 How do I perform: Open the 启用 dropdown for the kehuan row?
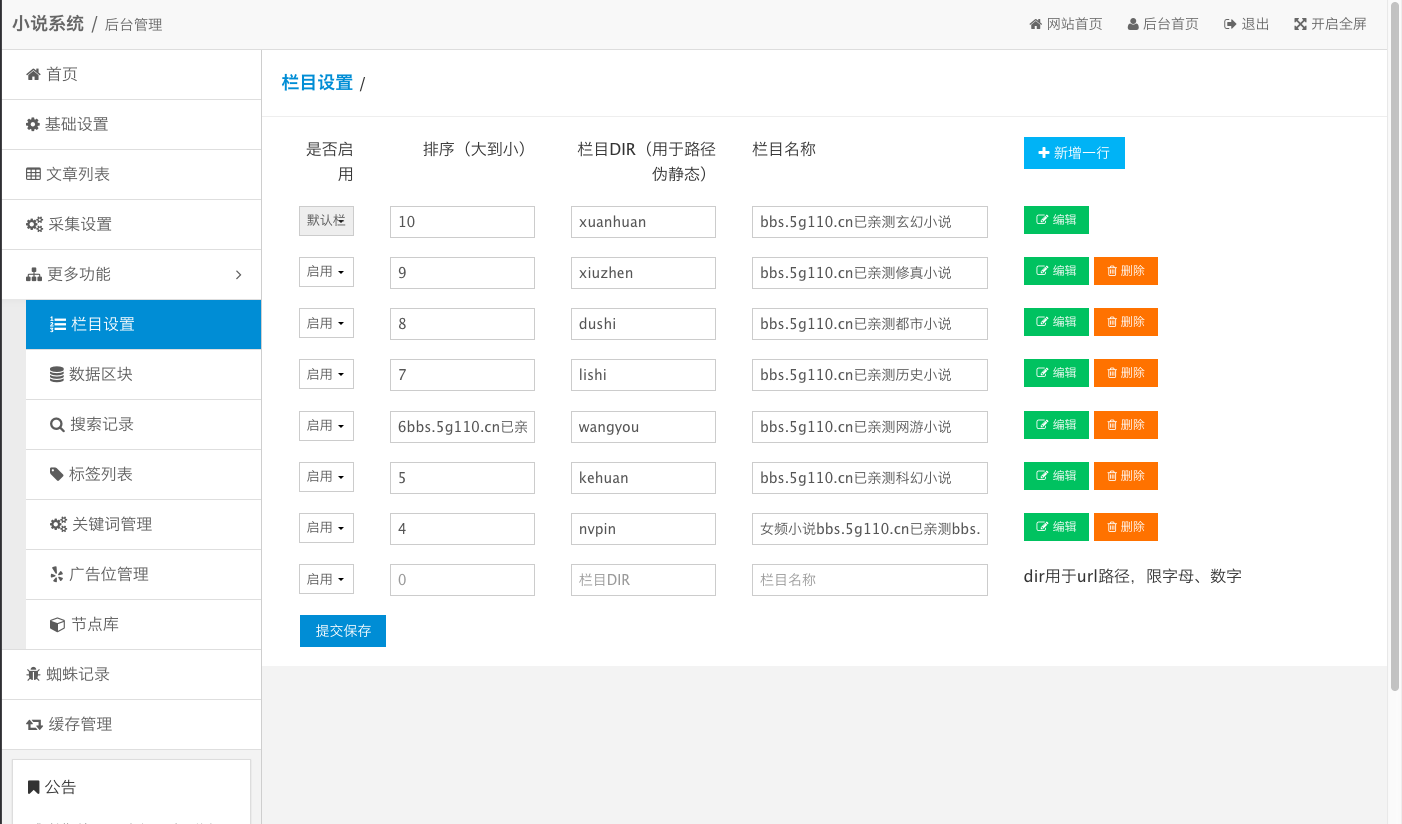point(326,477)
